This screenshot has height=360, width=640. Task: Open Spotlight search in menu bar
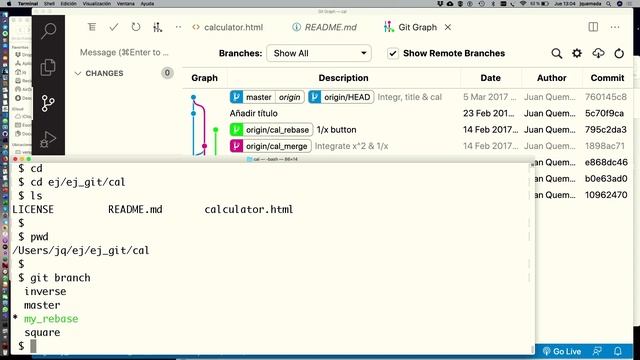[x=608, y=4]
